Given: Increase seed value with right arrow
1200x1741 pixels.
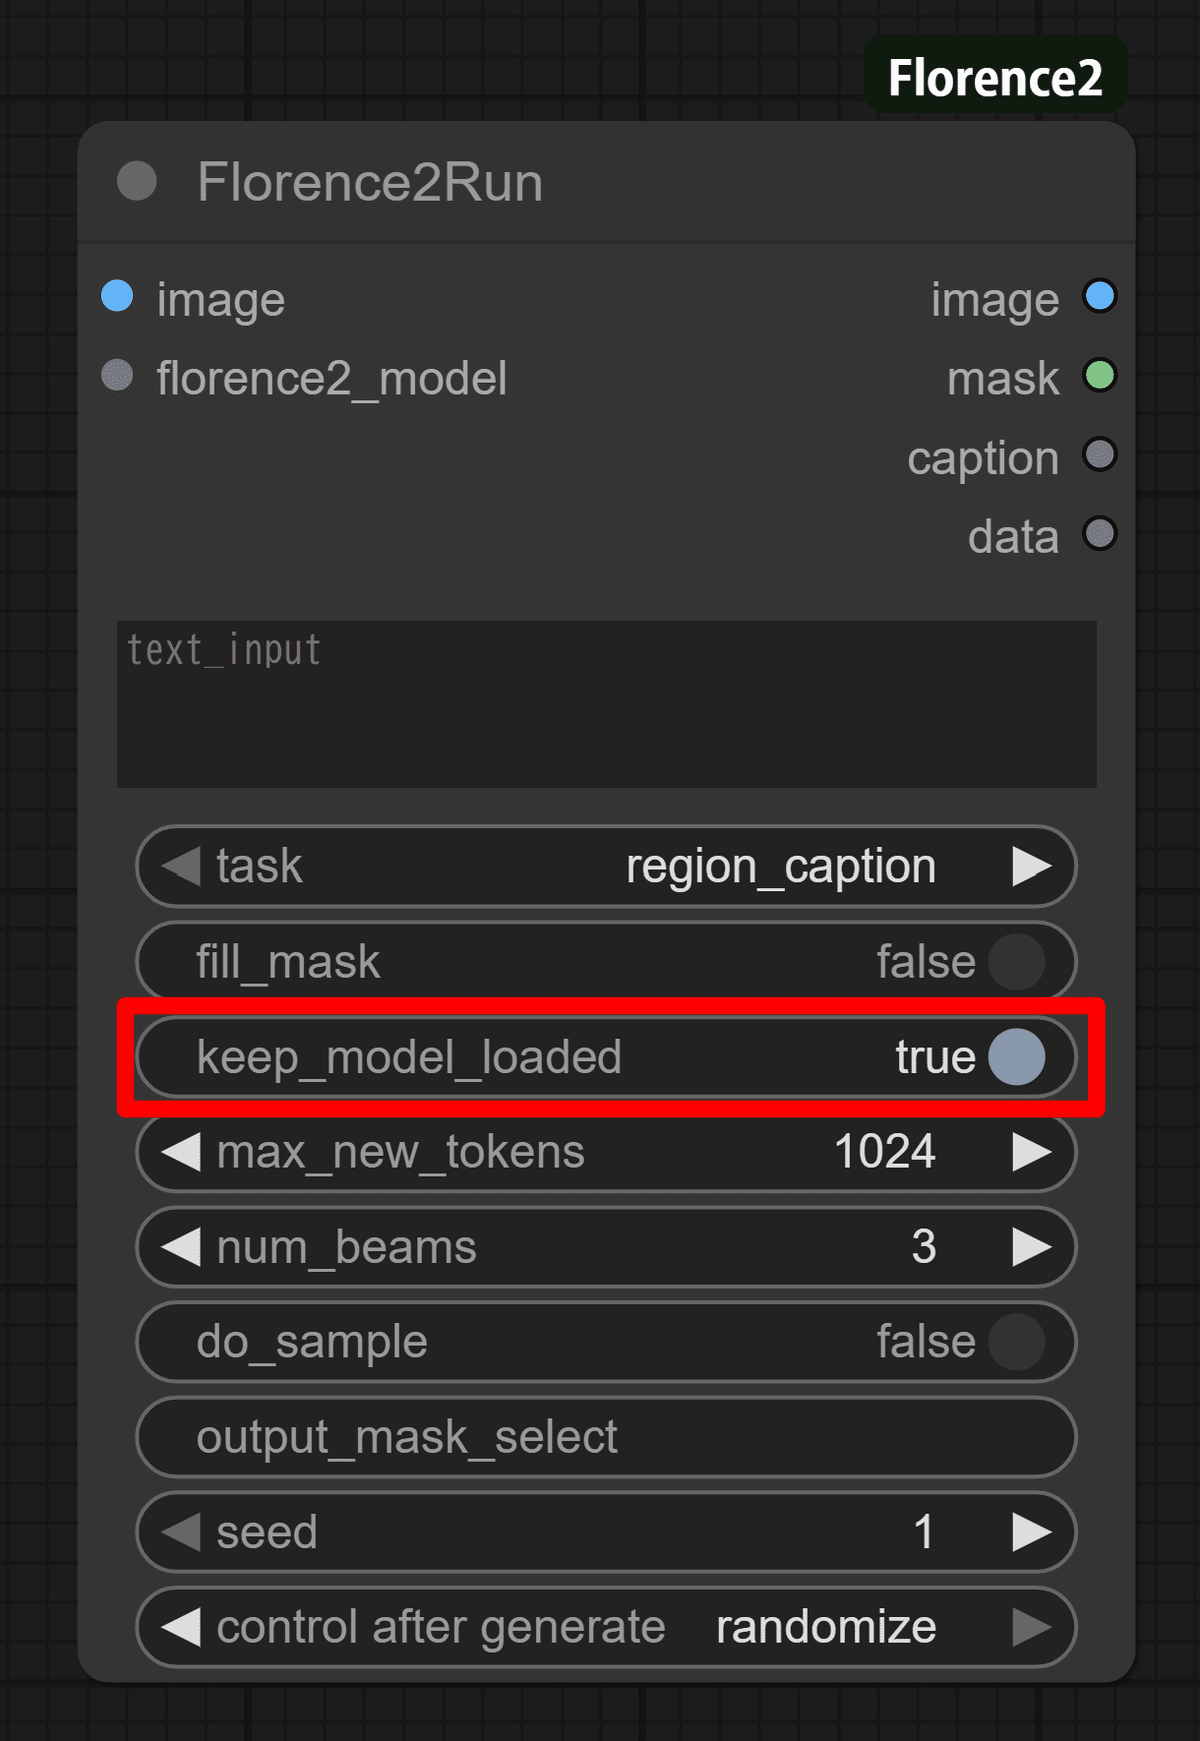Looking at the screenshot, I should tap(1031, 1532).
